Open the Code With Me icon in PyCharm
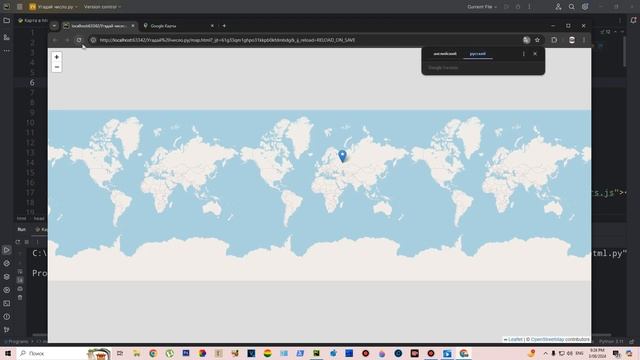 558,7
